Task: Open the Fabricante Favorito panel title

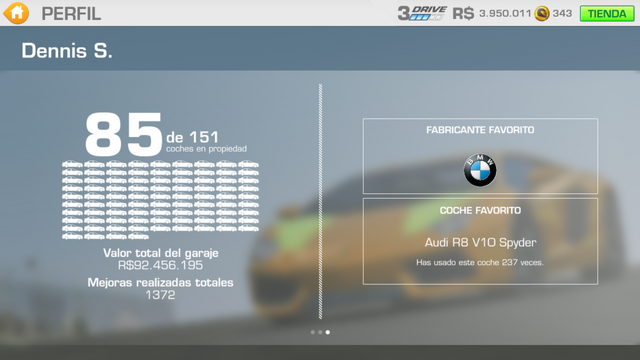Action: pyautogui.click(x=480, y=130)
